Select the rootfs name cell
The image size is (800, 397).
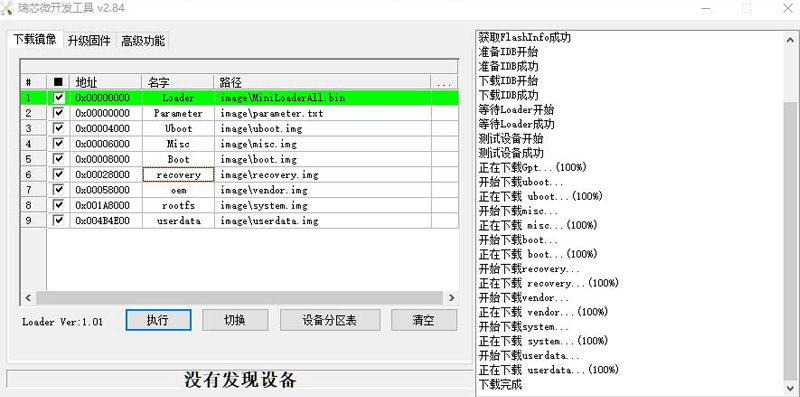point(178,205)
